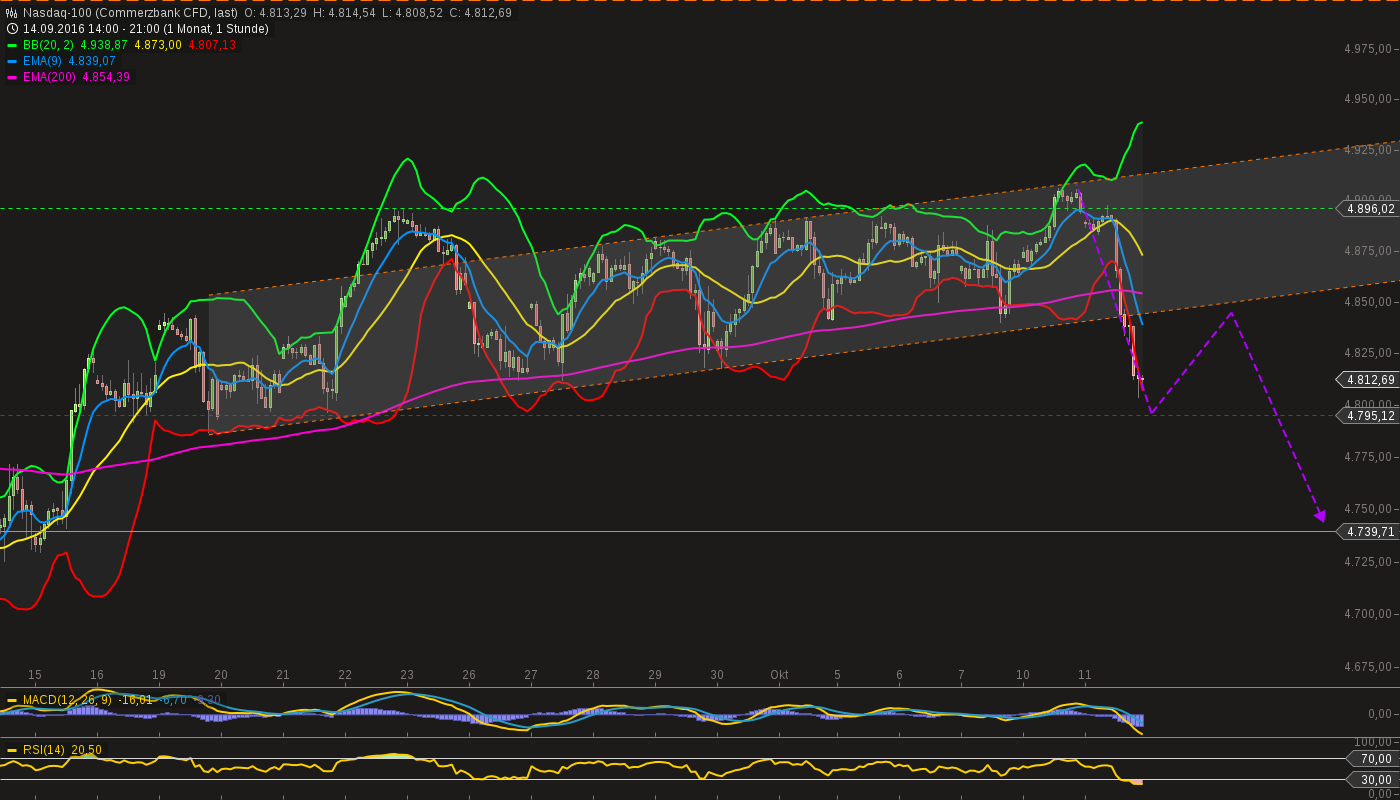Click the EMA(9) value 4.839,07
This screenshot has height=800, width=1400.
coord(92,61)
